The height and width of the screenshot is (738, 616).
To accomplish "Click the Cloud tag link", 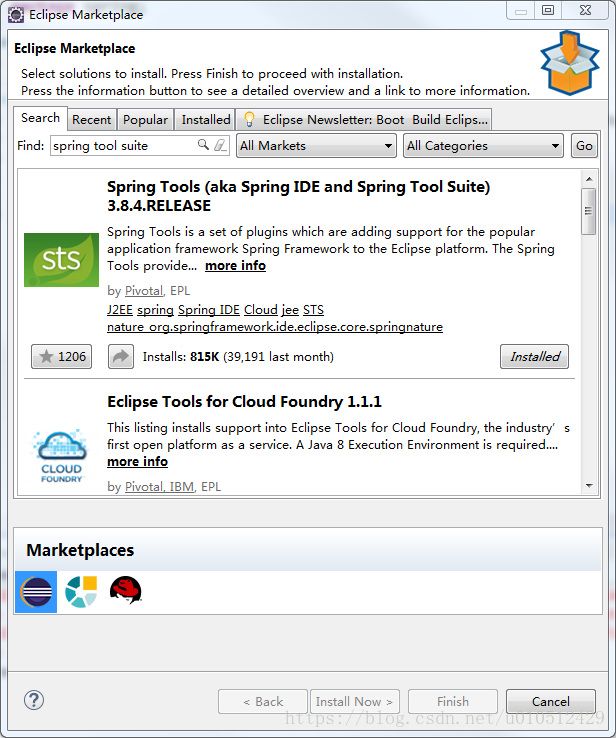I will pos(261,310).
